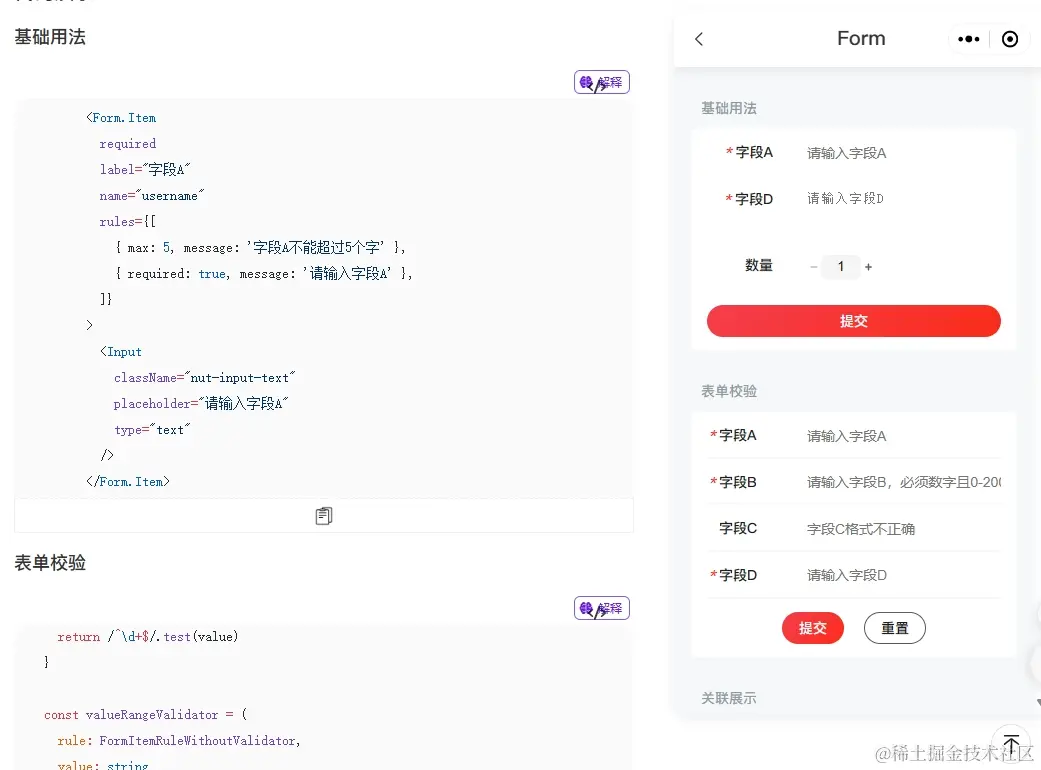
Task: Click the circular target icon in Form header
Action: coord(1010,39)
